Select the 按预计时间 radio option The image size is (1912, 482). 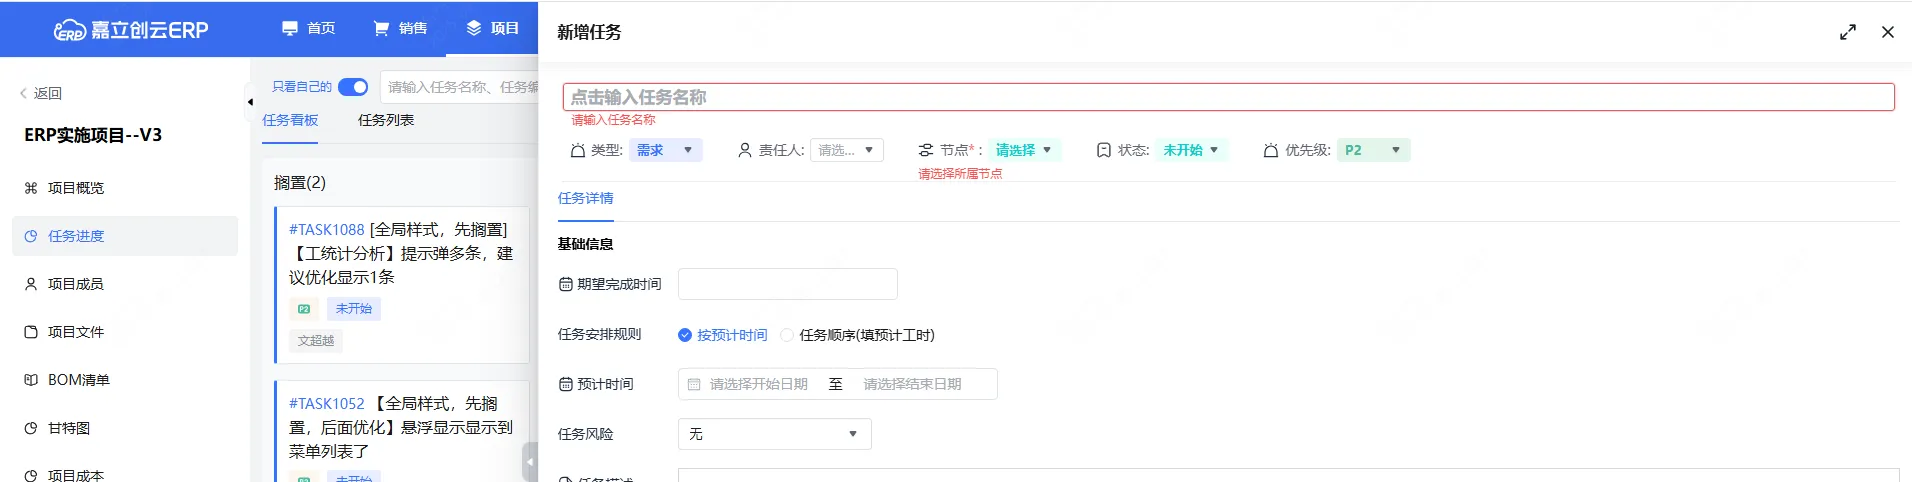pos(685,335)
